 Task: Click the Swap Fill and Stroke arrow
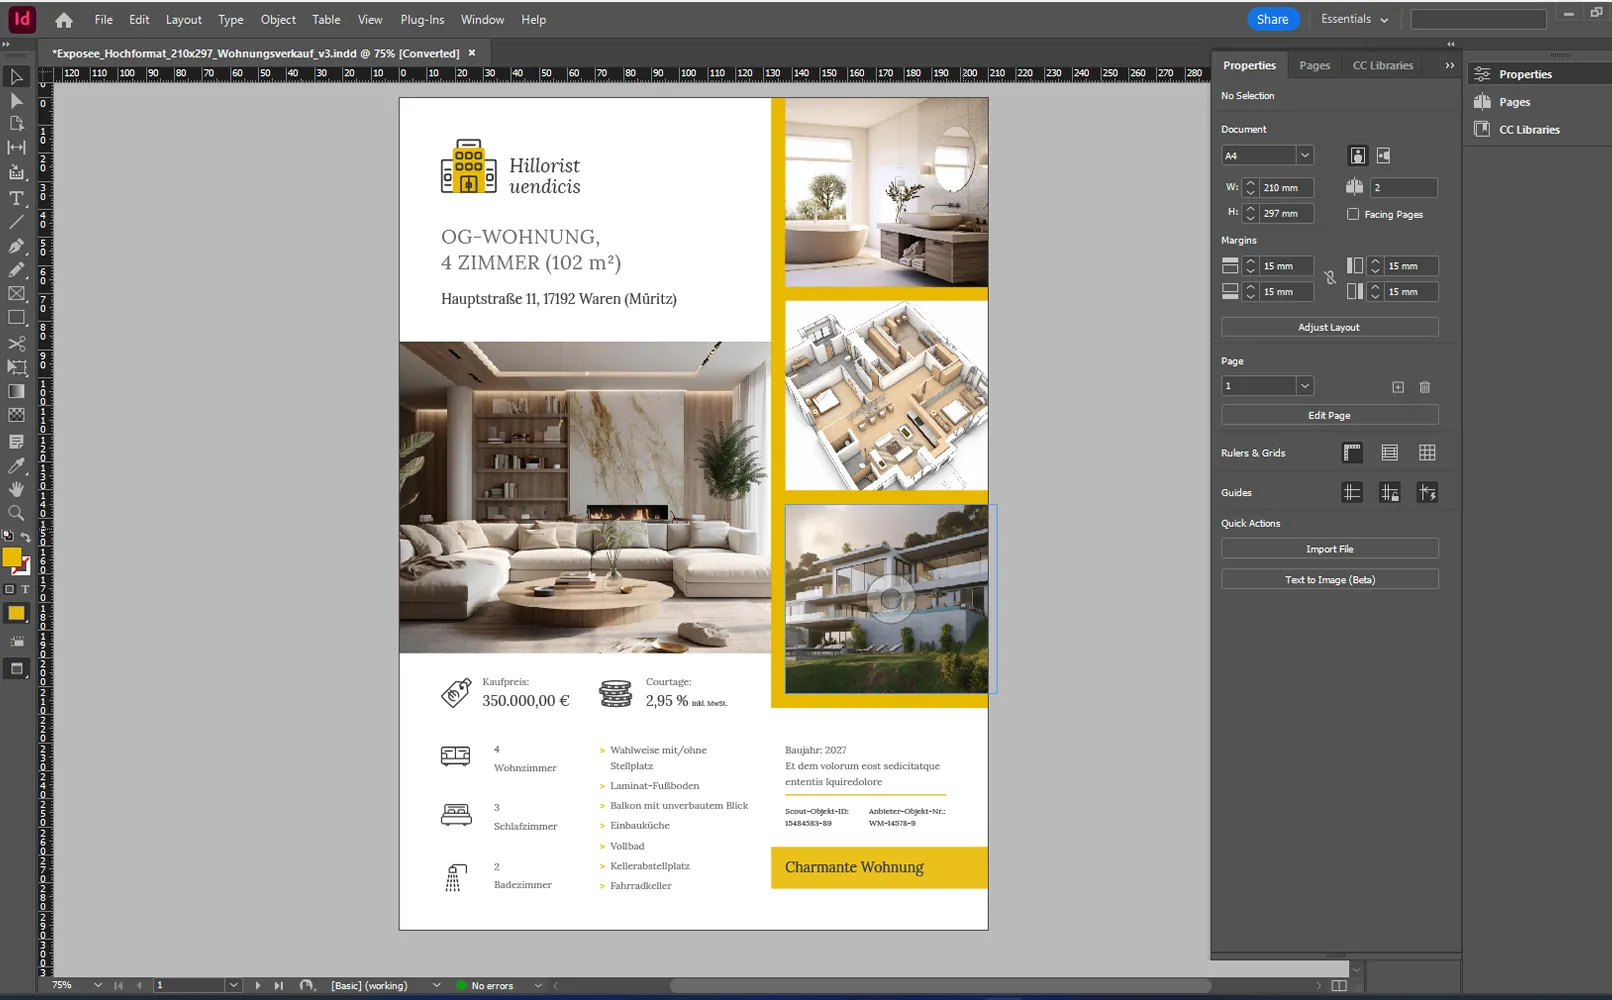[x=26, y=537]
